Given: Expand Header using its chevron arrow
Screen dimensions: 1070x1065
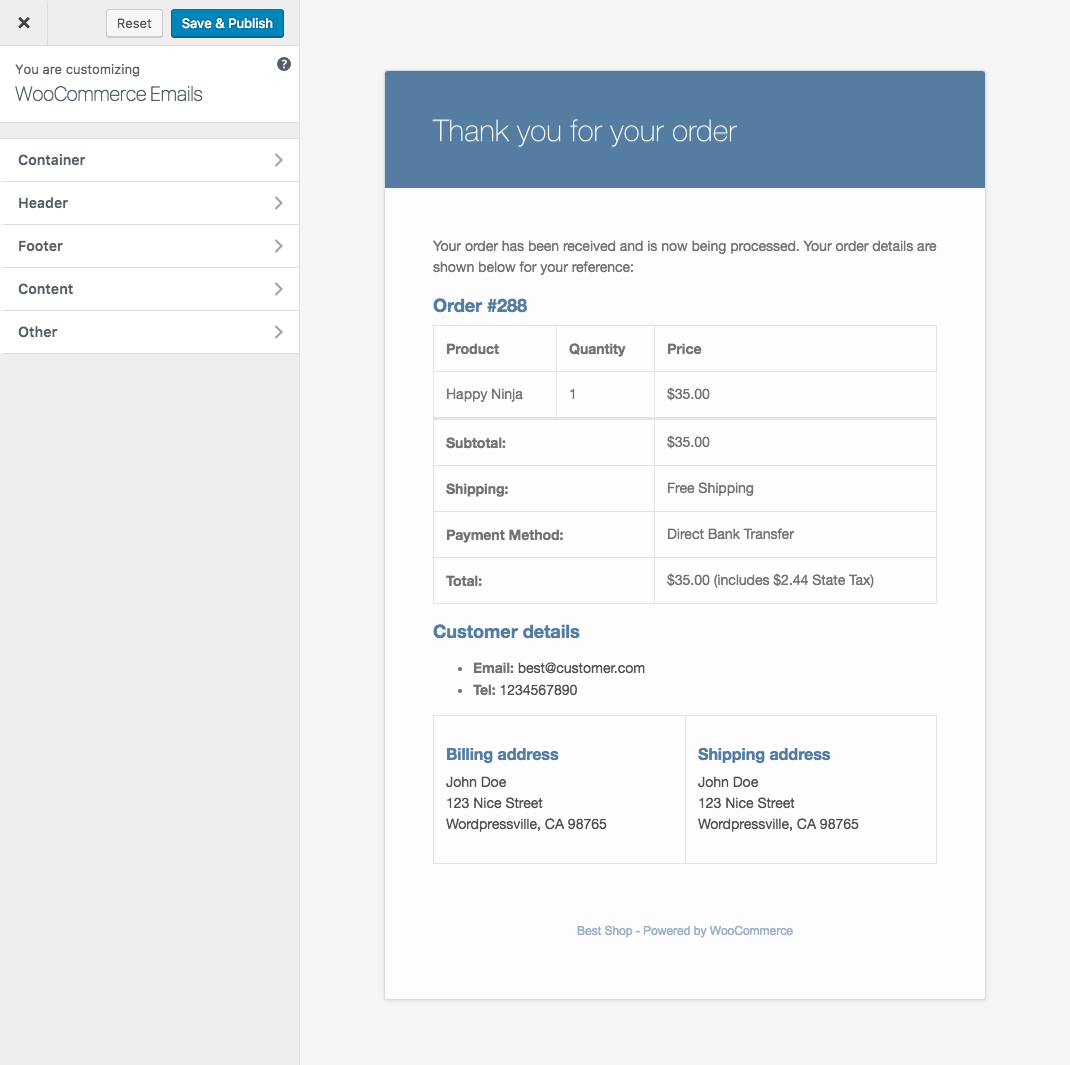Looking at the screenshot, I should click(x=278, y=203).
